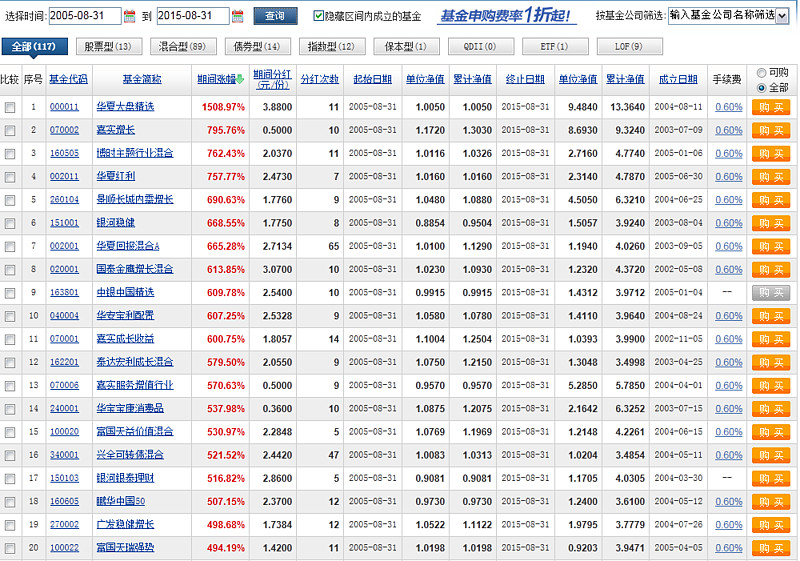Open 嘉实增长 fund link
Screen dimensions: 800x561
point(116,130)
